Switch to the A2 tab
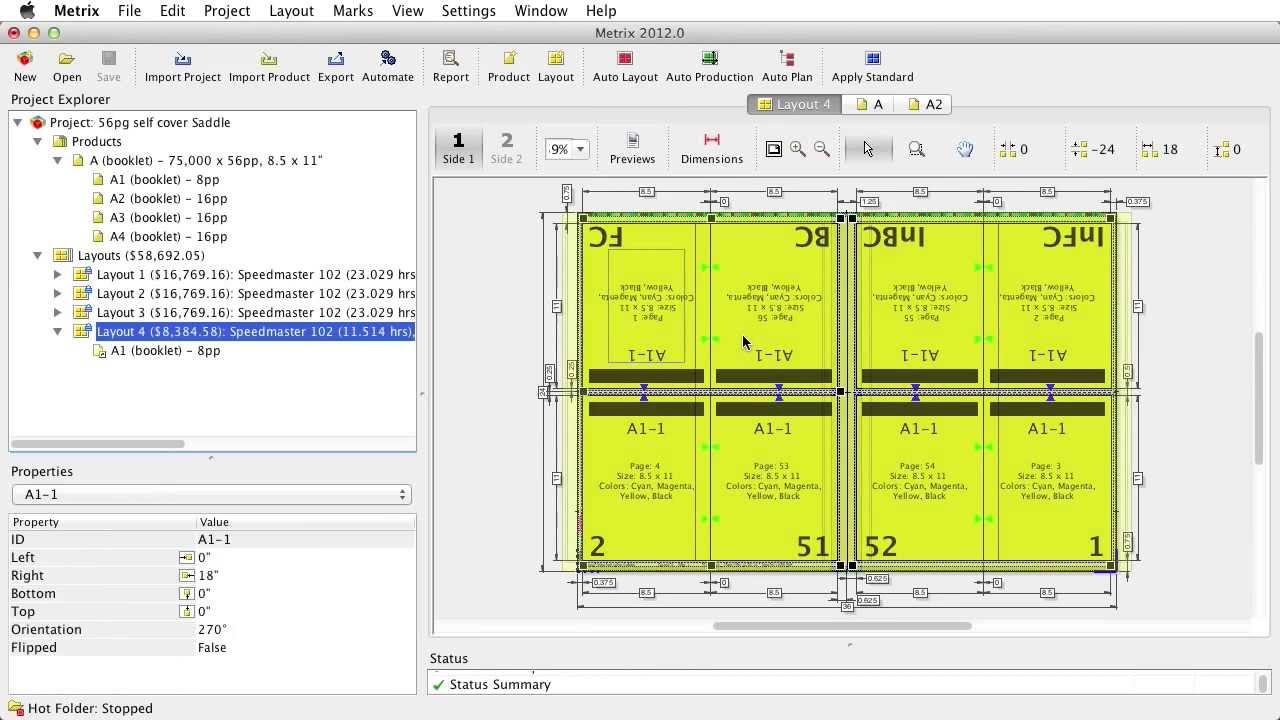Screen dimensions: 1280x720 pyautogui.click(x=924, y=104)
